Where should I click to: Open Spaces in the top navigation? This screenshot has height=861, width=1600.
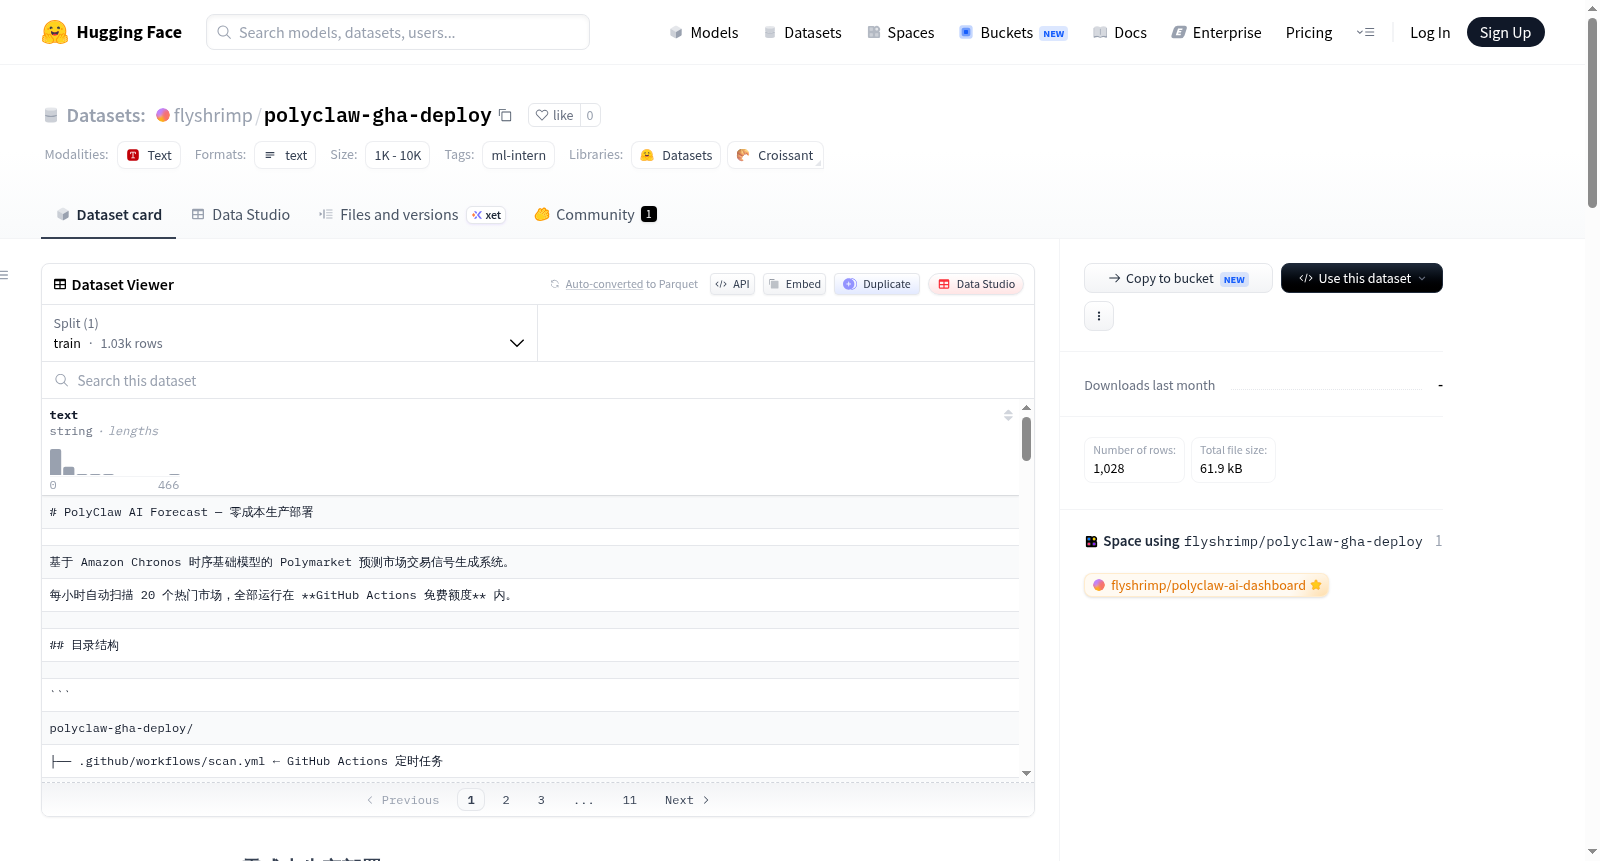click(x=900, y=33)
